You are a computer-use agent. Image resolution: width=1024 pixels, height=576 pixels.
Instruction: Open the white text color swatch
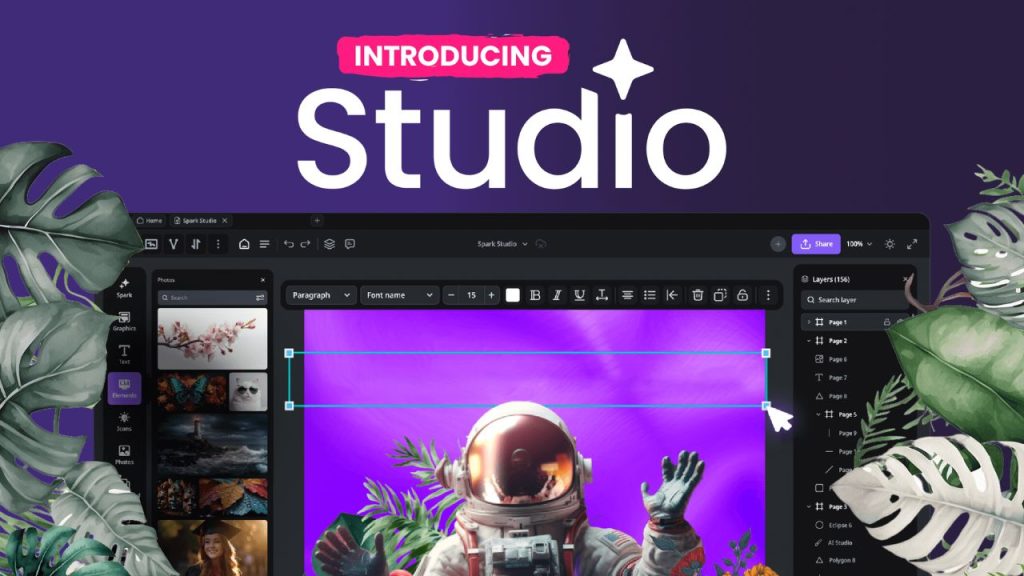pyautogui.click(x=513, y=295)
